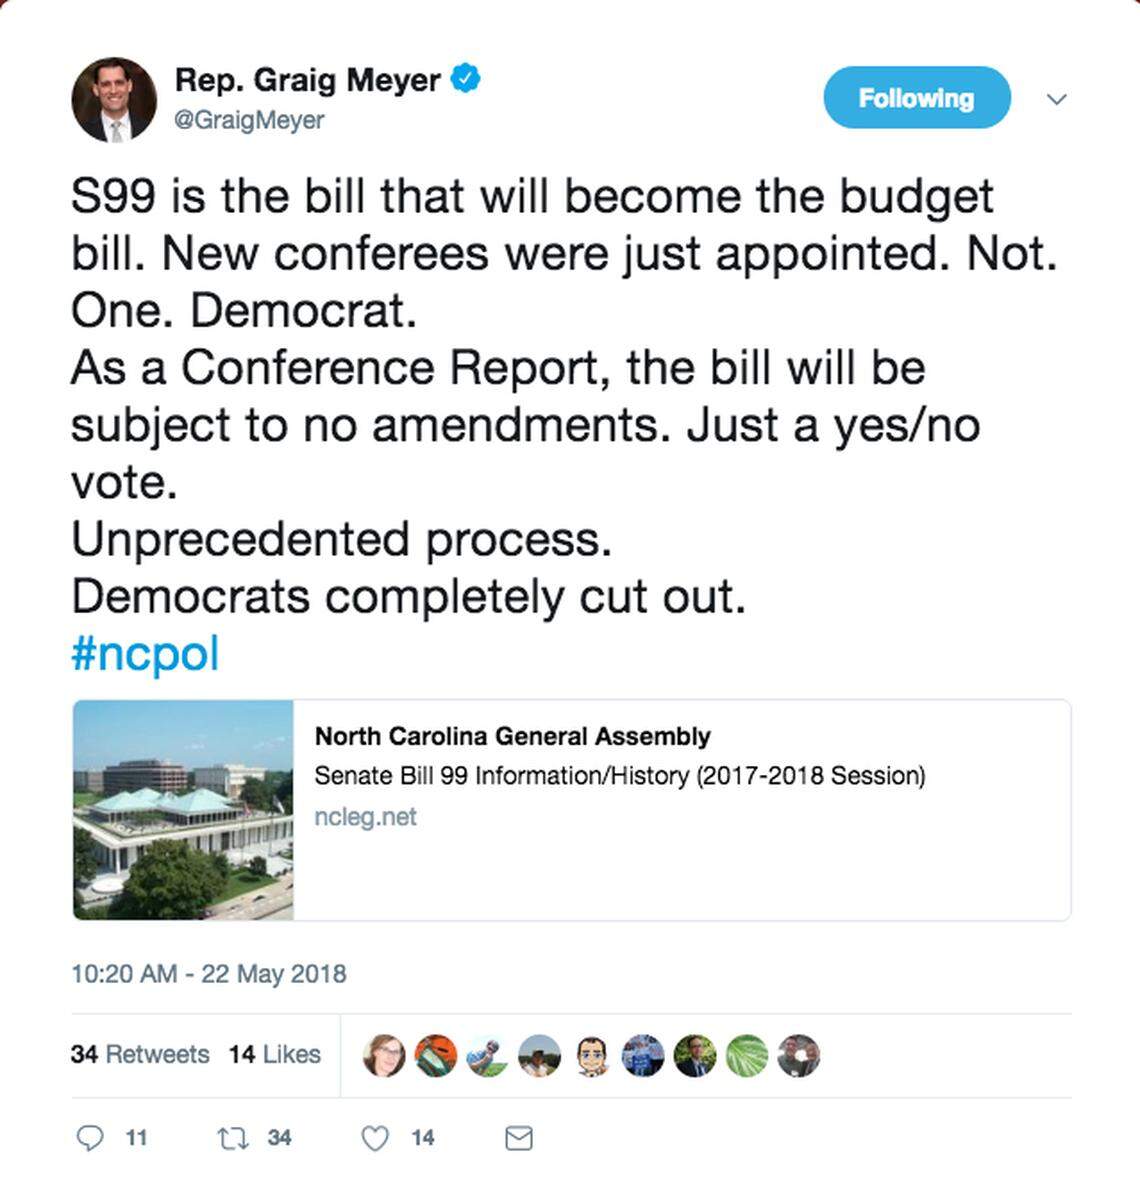Click the reply speech bubble icon
Image resolution: width=1140 pixels, height=1197 pixels.
[x=90, y=1137]
